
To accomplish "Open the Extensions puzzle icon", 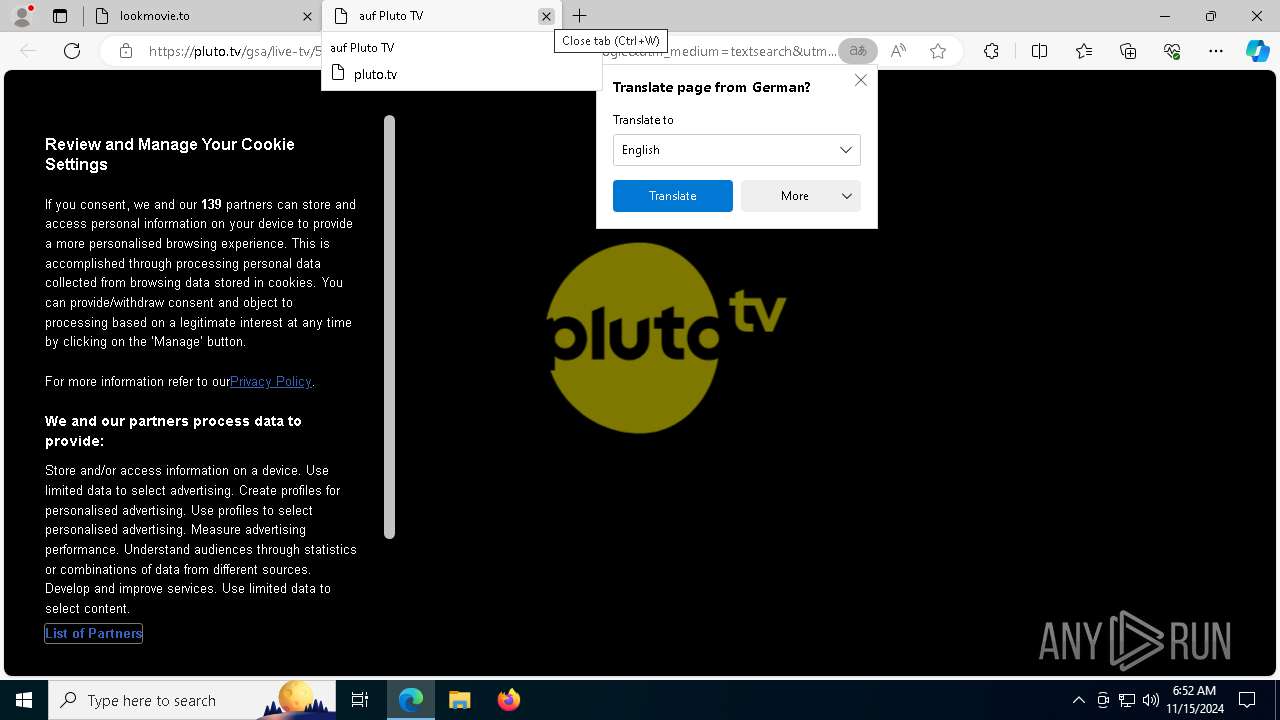I will coord(991,51).
